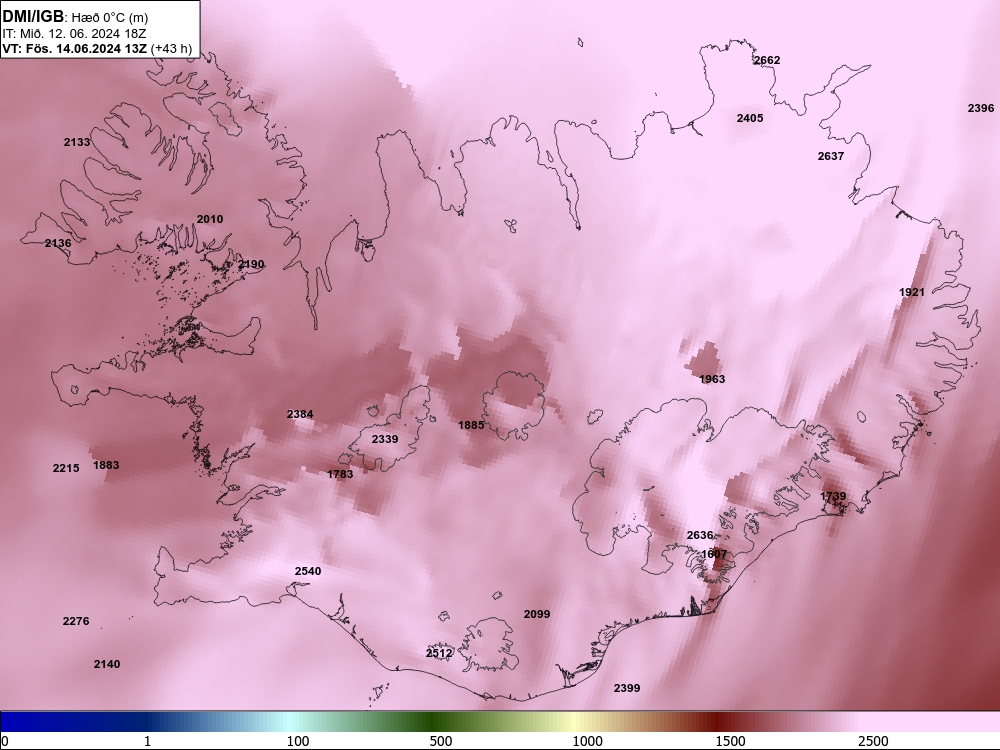The height and width of the screenshot is (750, 1000).
Task: Click the value 2540 on the map
Action: [308, 571]
